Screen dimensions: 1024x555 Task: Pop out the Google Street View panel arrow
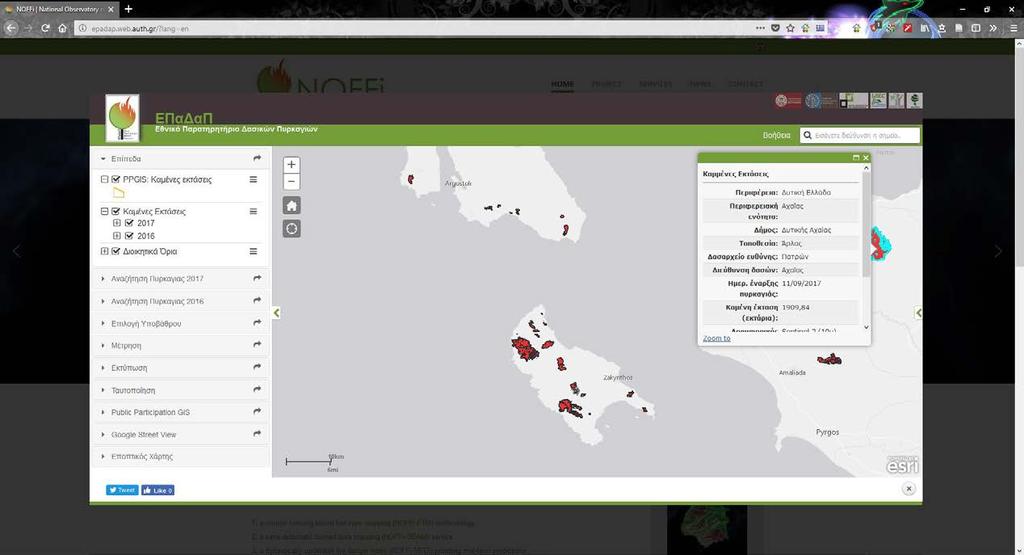pos(257,434)
